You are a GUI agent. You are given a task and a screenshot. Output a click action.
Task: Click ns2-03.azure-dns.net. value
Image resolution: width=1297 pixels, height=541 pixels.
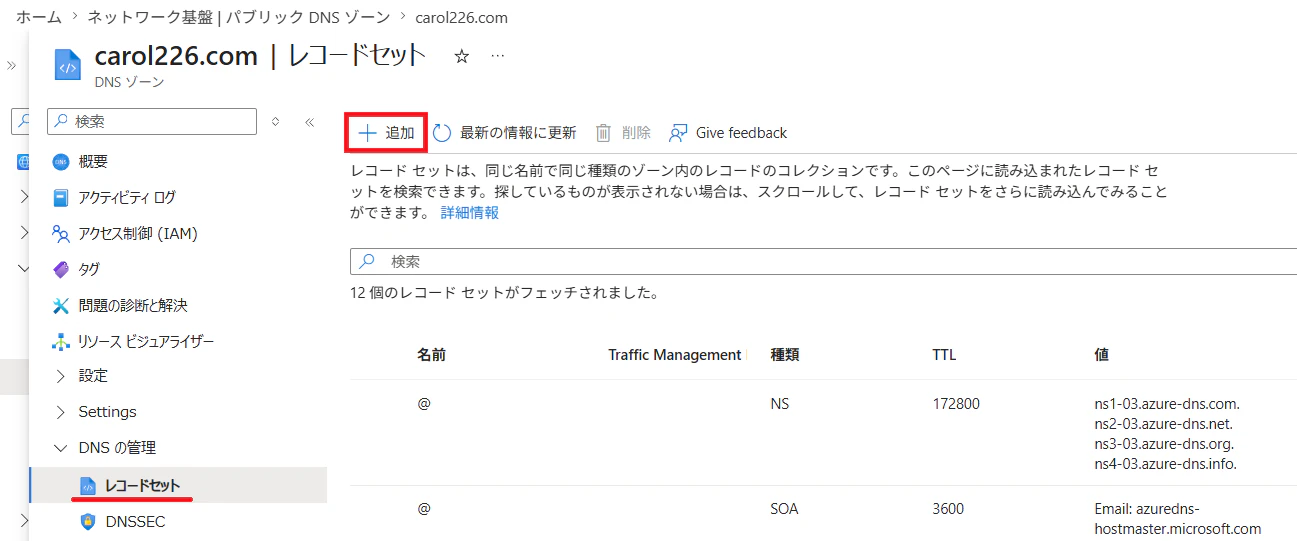(1165, 424)
